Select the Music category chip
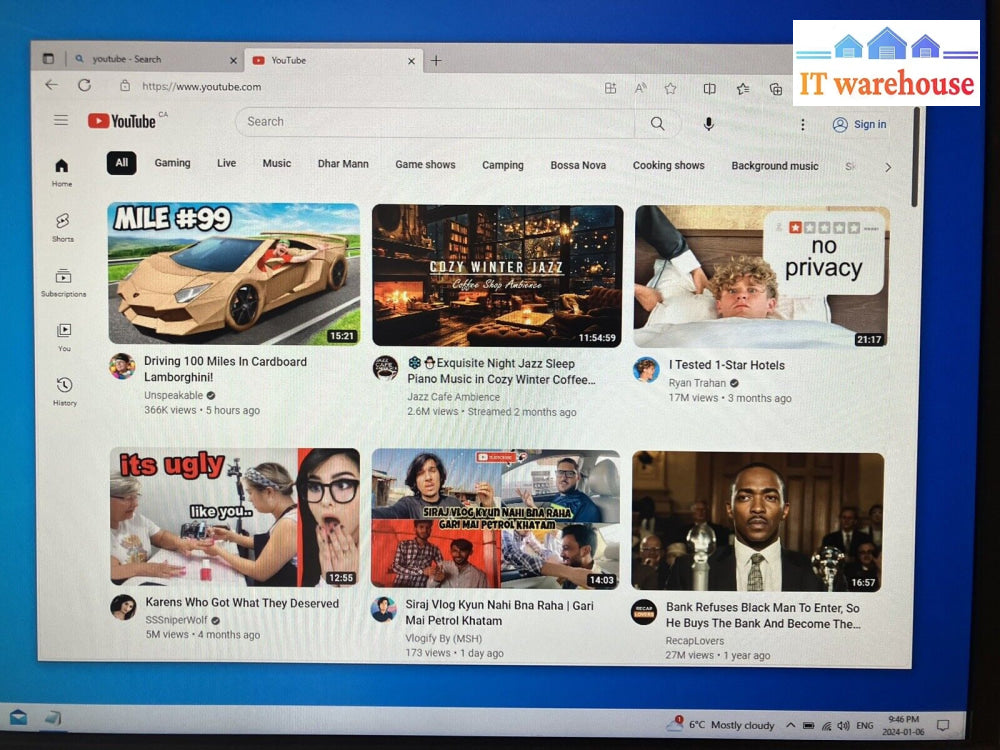The width and height of the screenshot is (1000, 750). pos(277,164)
